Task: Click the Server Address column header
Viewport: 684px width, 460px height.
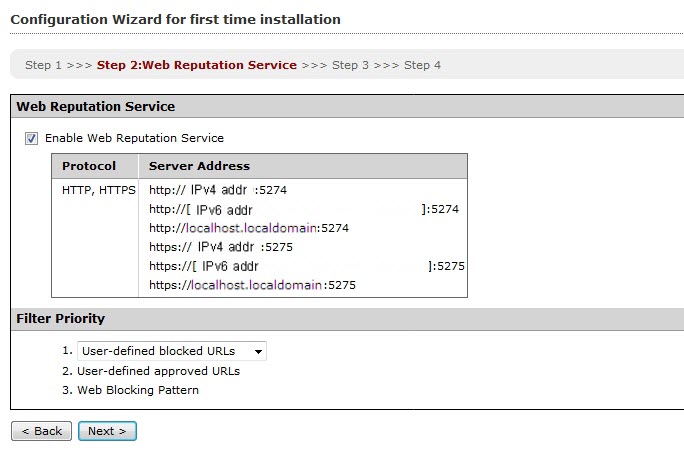Action: tap(199, 166)
